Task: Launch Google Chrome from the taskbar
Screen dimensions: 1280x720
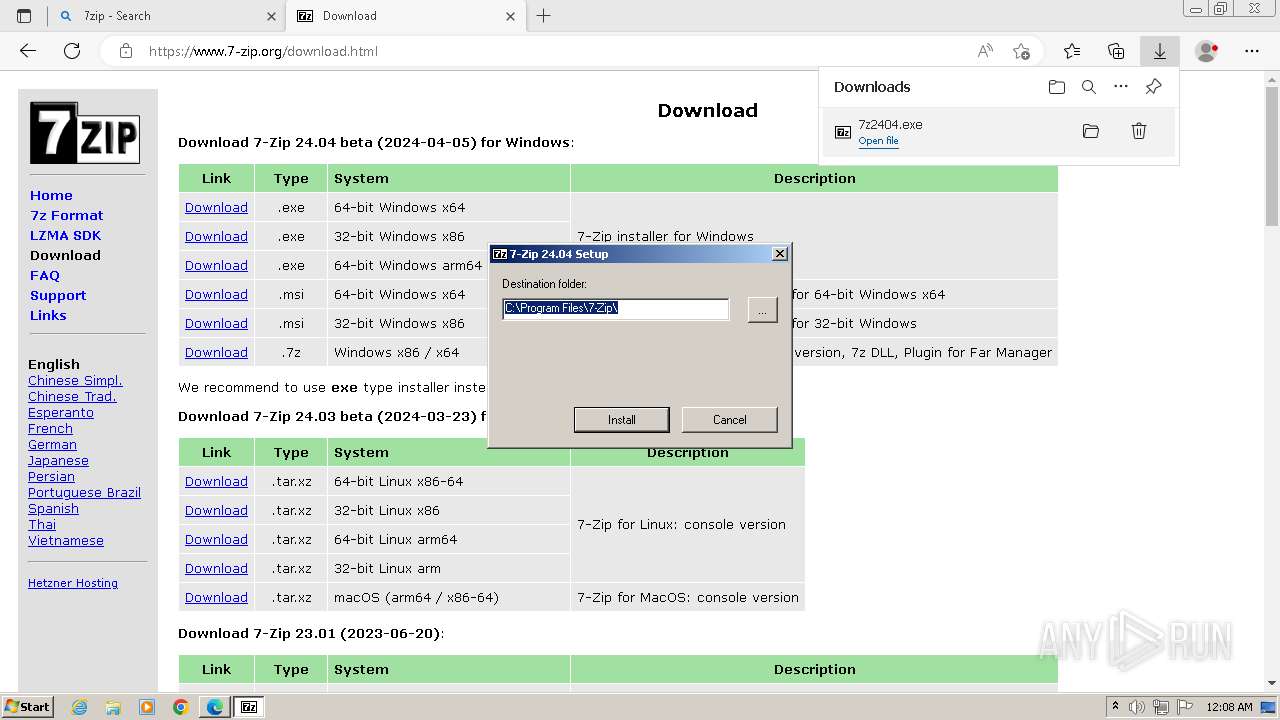Action: pyautogui.click(x=180, y=707)
